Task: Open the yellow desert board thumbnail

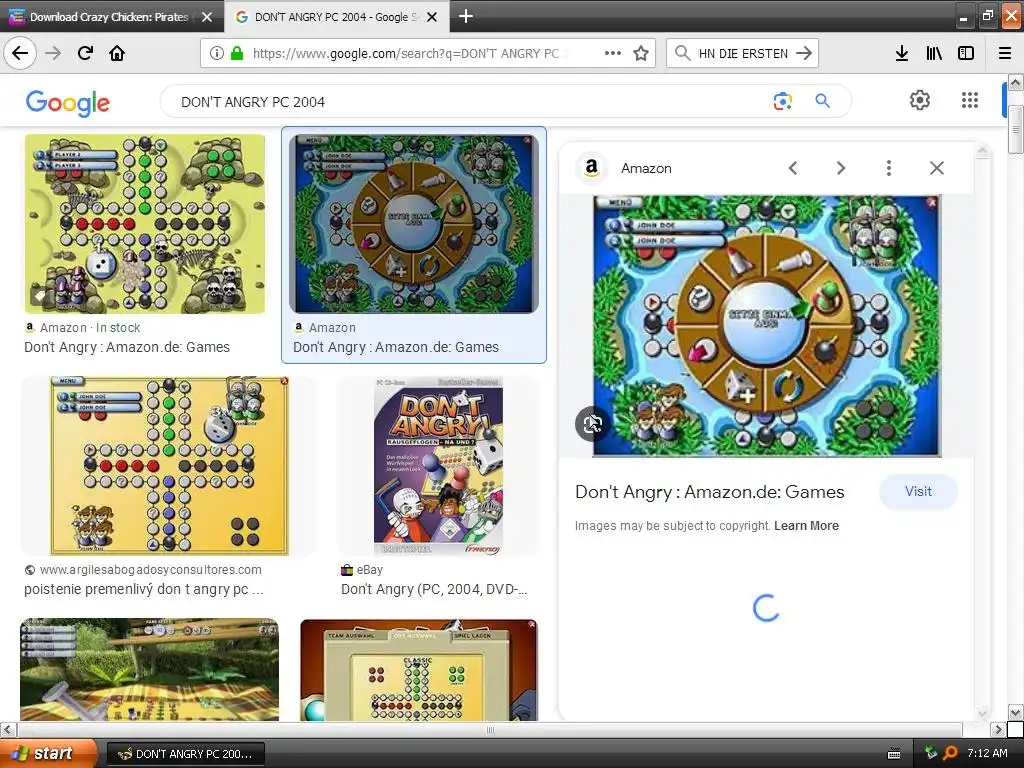Action: (145, 224)
